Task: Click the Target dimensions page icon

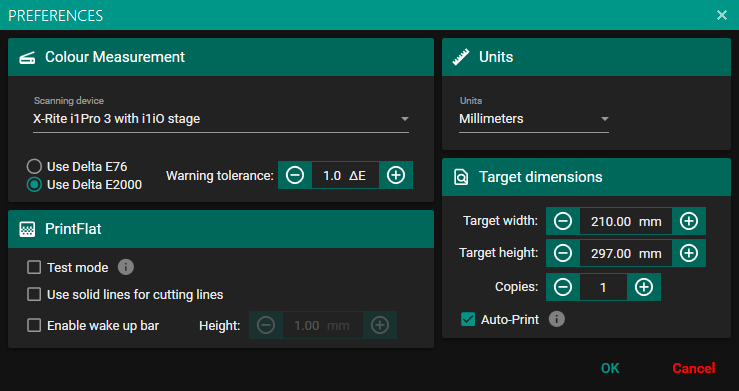Action: pos(461,177)
